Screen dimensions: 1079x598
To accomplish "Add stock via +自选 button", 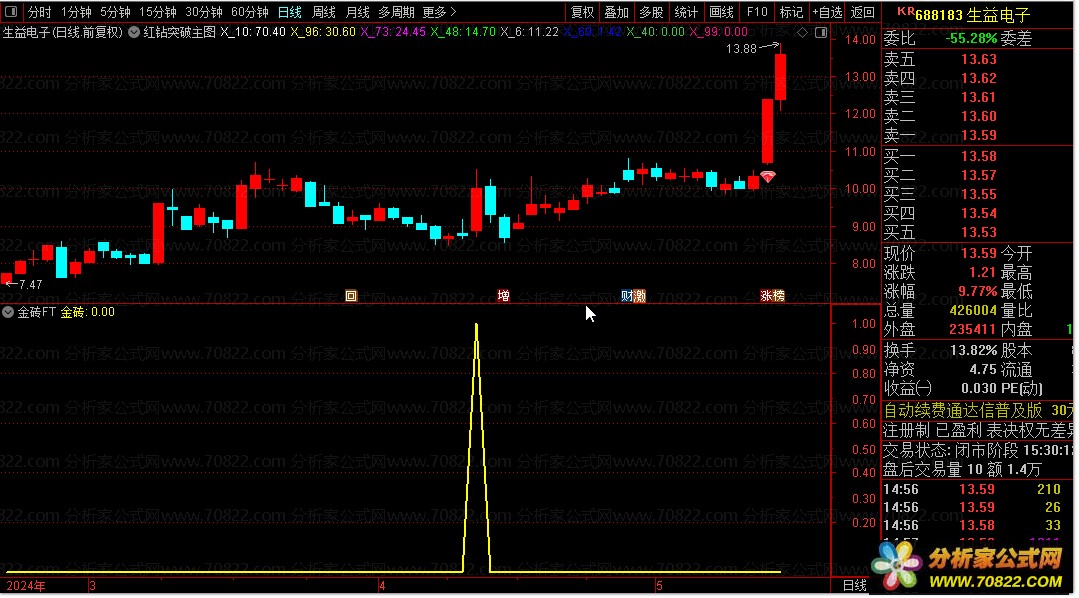I will [827, 12].
